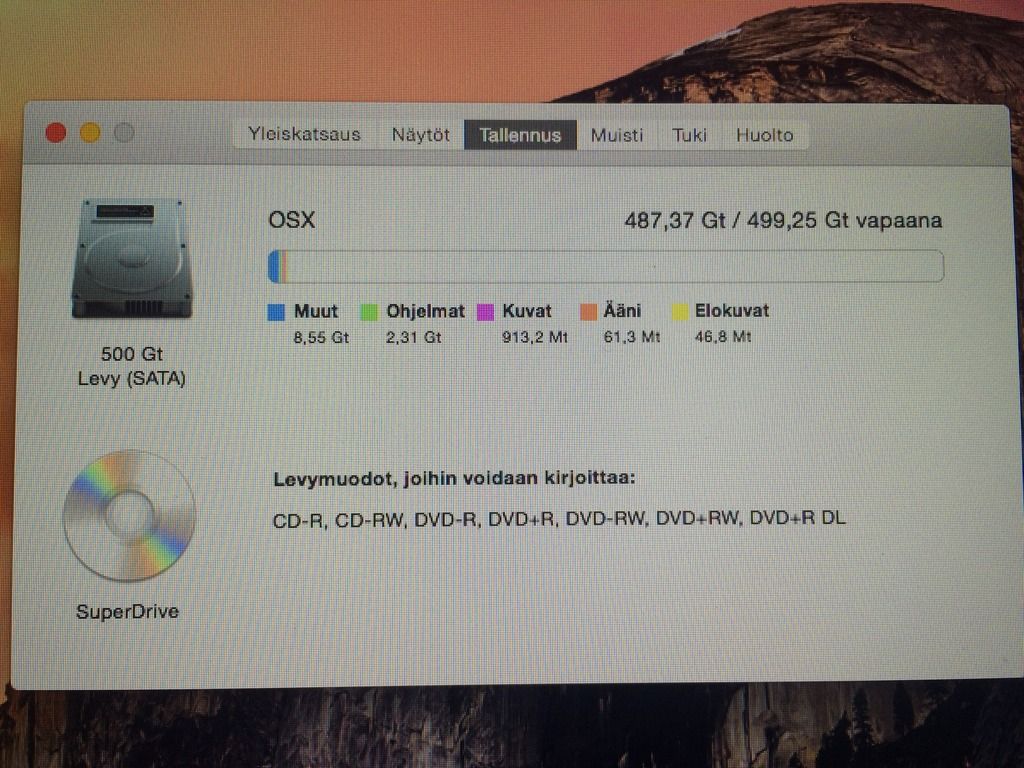Click the 'Levymuodot, joihin voidaan kirjoittaa:' heading
The width and height of the screenshot is (1024, 768).
(x=454, y=479)
